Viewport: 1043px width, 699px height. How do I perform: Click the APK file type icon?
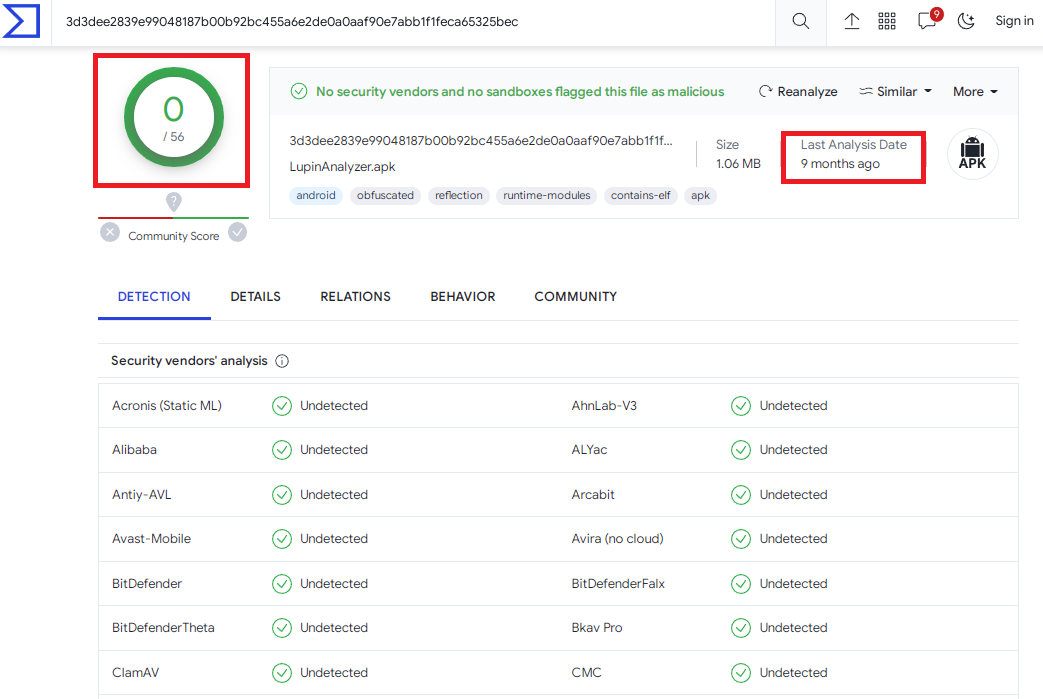coord(972,154)
